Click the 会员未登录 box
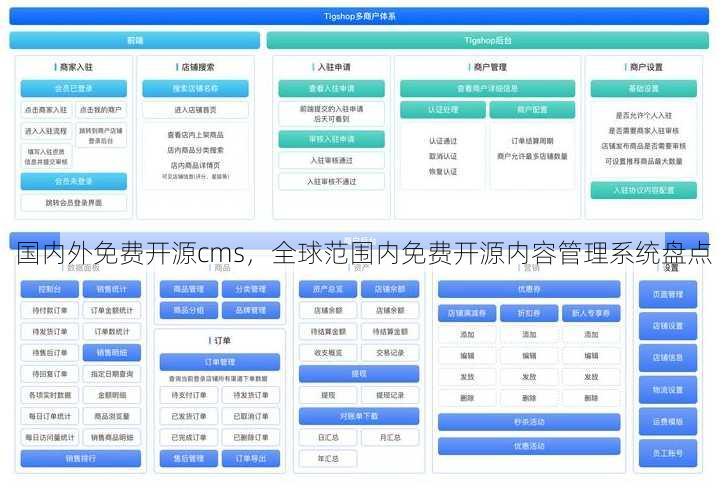Image resolution: width=725 pixels, height=490 pixels. click(x=74, y=181)
